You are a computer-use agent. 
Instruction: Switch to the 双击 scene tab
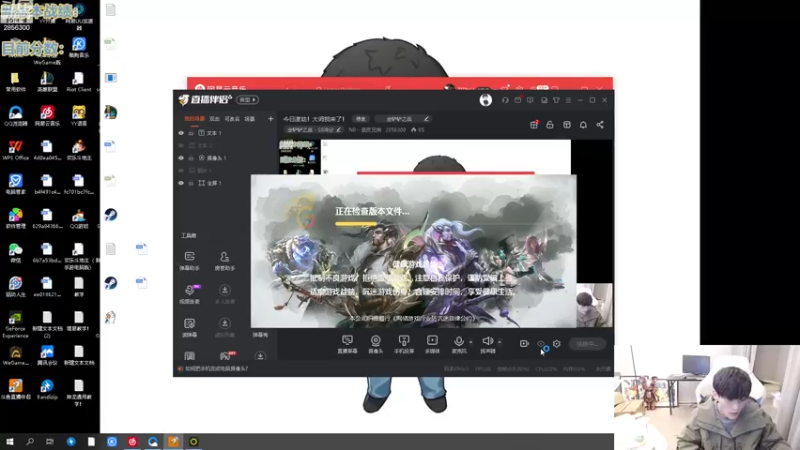pos(214,119)
